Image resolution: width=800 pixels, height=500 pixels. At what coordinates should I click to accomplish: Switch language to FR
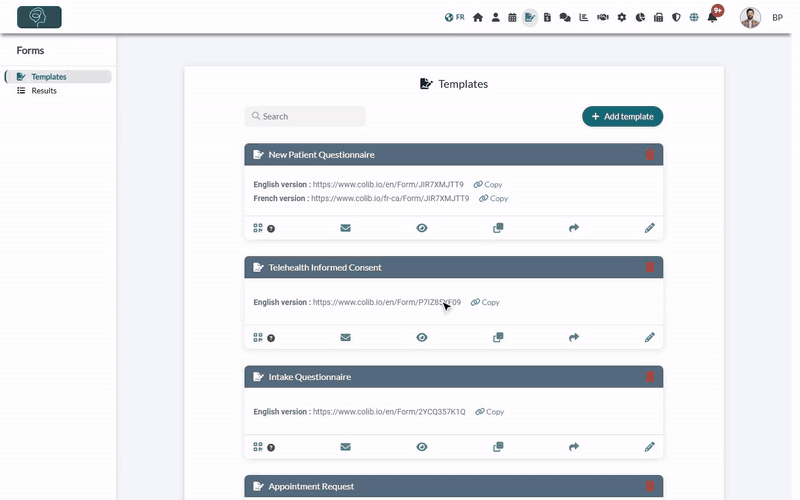click(x=455, y=17)
